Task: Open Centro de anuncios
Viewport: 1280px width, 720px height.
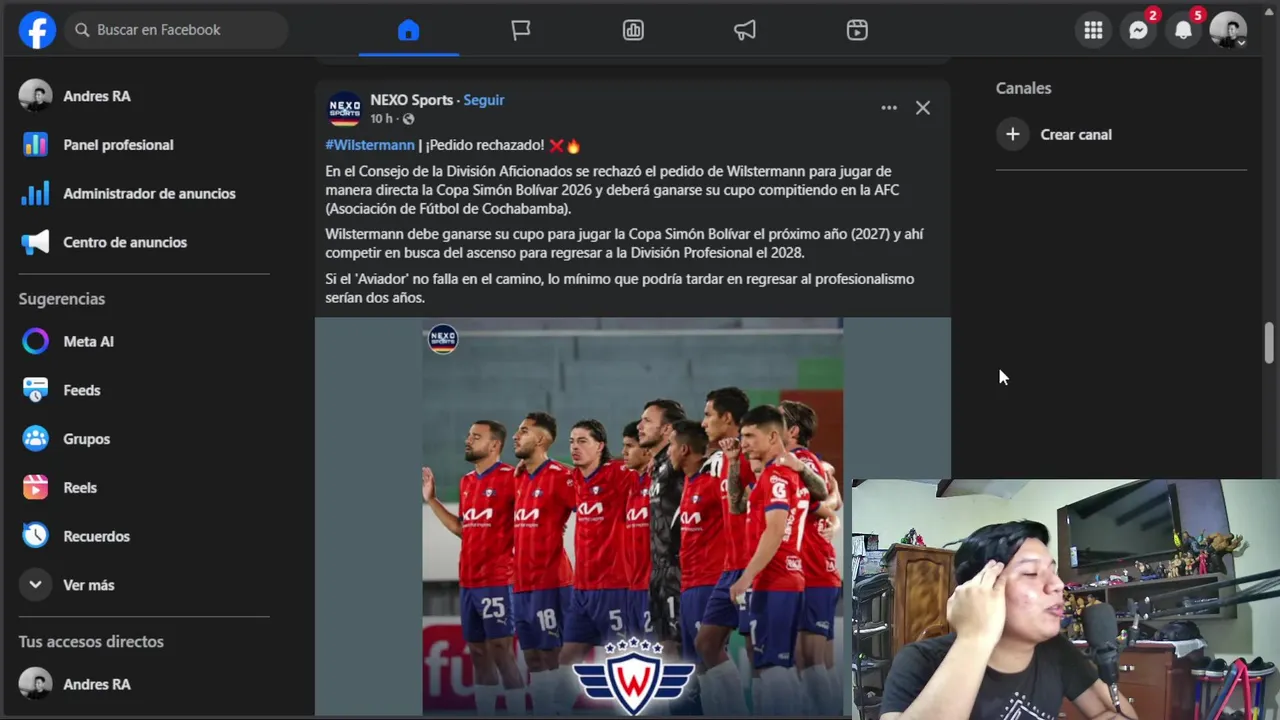Action: click(144, 242)
